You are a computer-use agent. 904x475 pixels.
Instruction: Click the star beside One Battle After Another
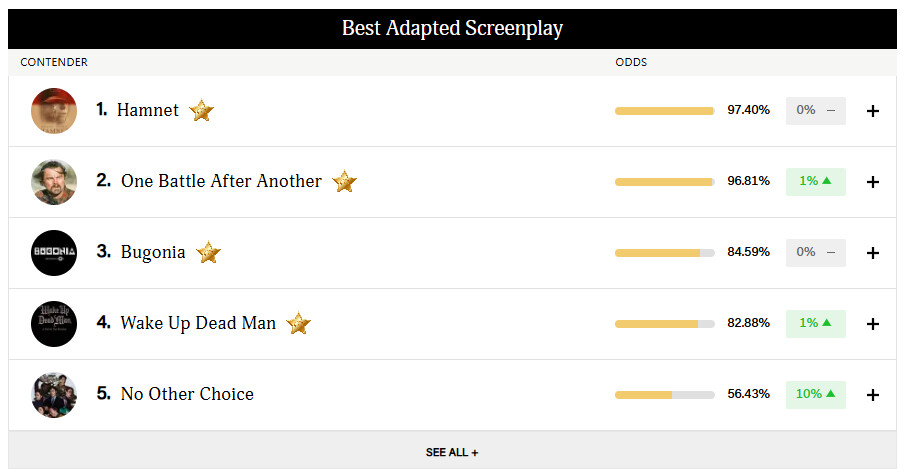point(344,182)
